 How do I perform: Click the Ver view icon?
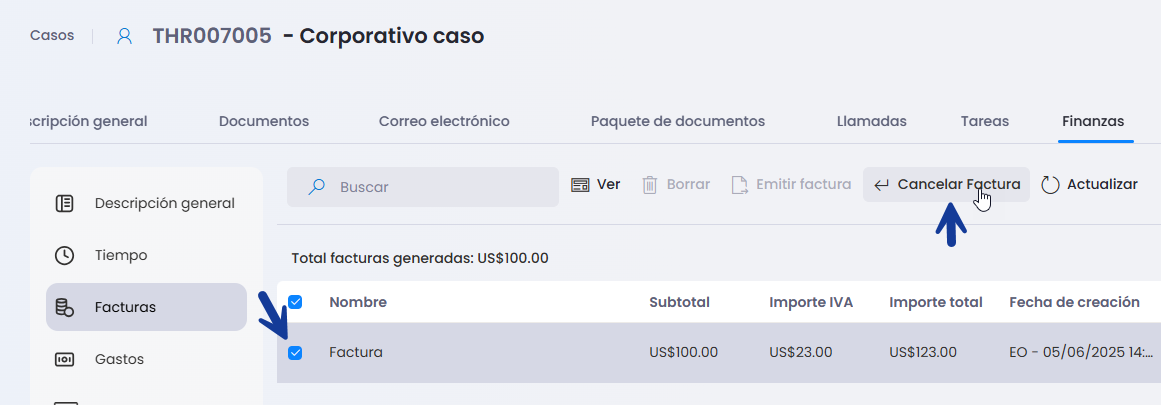coord(580,185)
